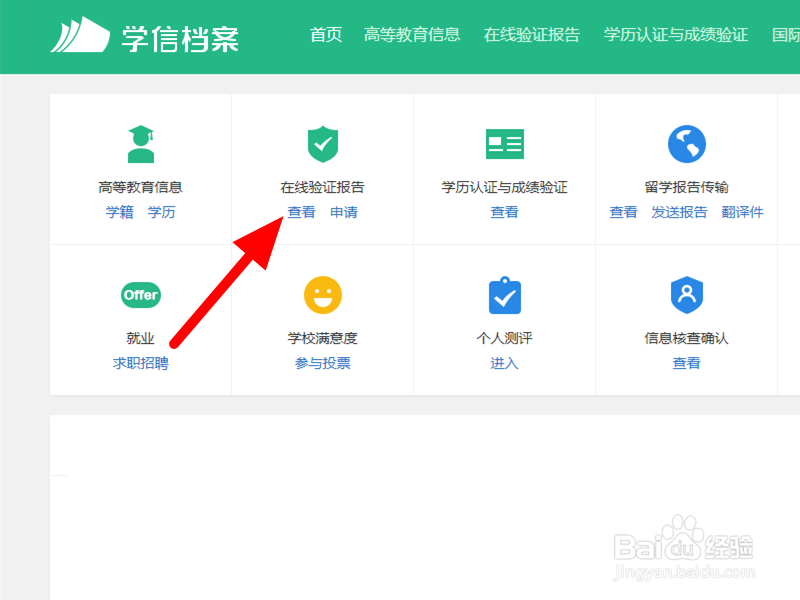Image resolution: width=800 pixels, height=600 pixels.
Task: Click the clipboard checkmark icon above 个人测评
Action: 504,295
